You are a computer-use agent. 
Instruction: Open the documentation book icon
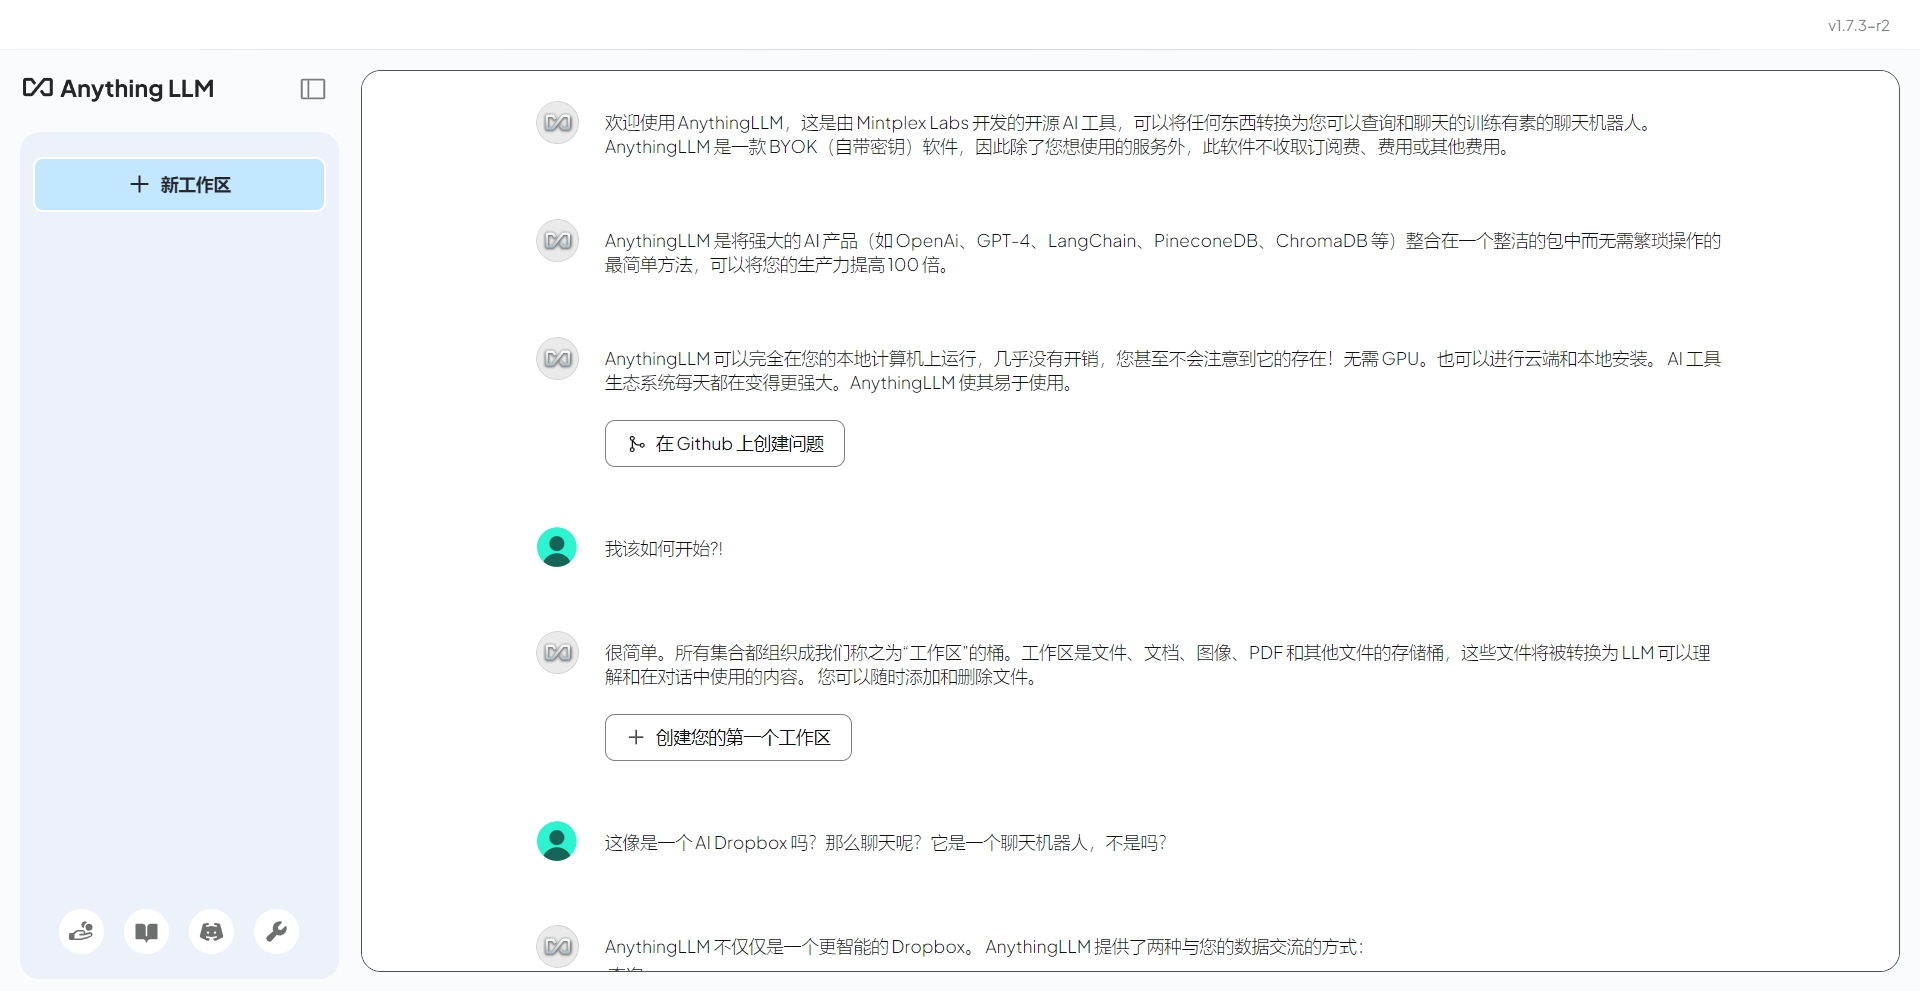coord(146,932)
